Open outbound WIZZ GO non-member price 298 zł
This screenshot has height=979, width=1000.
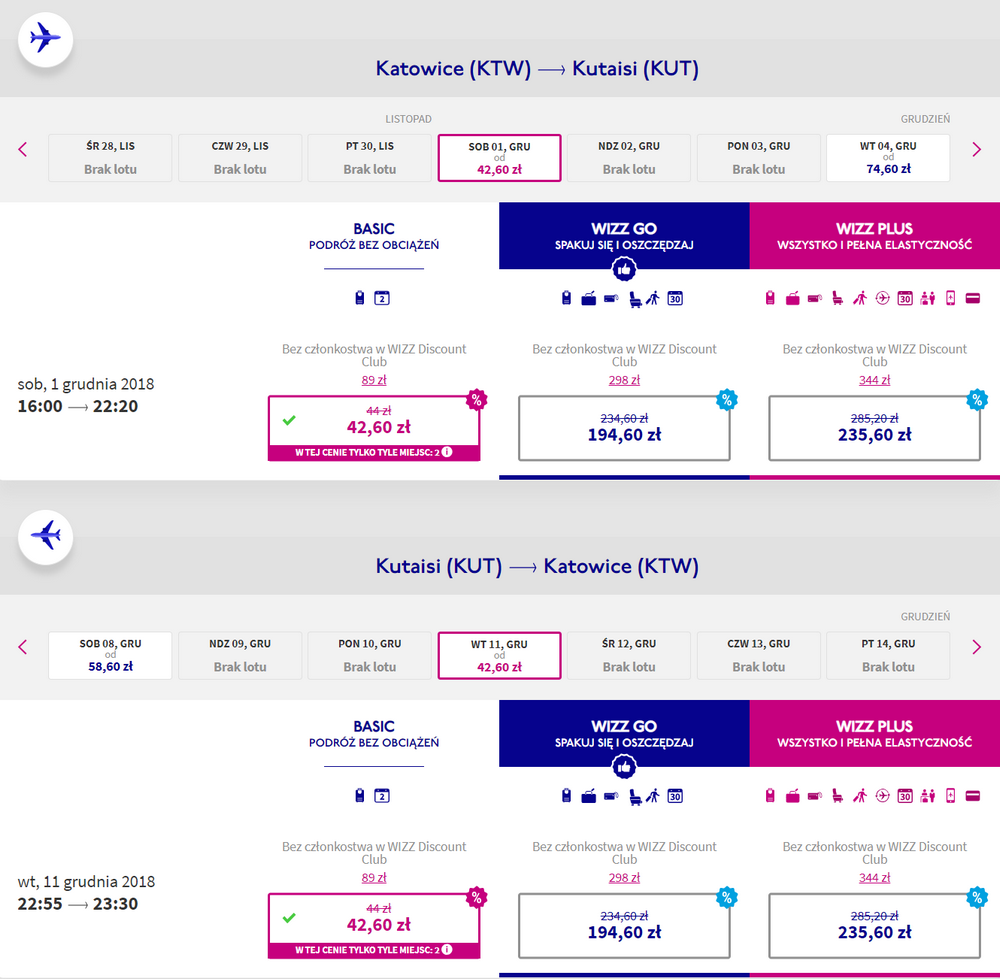click(624, 380)
